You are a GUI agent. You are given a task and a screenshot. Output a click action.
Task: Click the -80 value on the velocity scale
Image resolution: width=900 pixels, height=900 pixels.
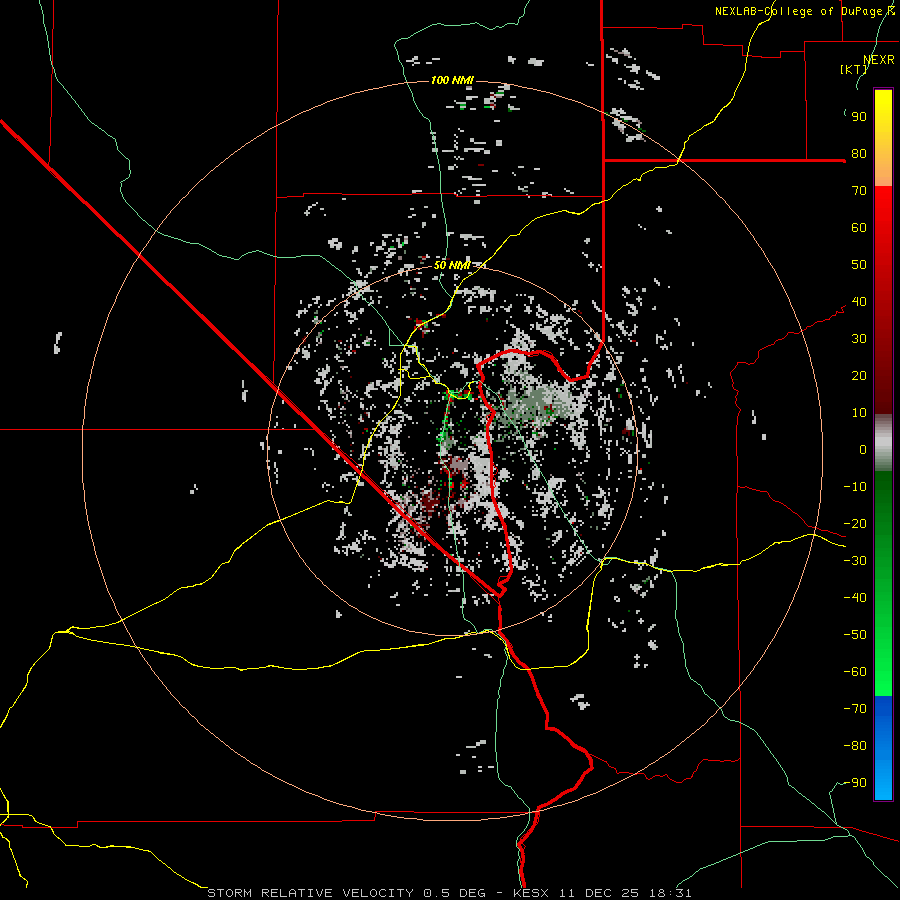(855, 746)
